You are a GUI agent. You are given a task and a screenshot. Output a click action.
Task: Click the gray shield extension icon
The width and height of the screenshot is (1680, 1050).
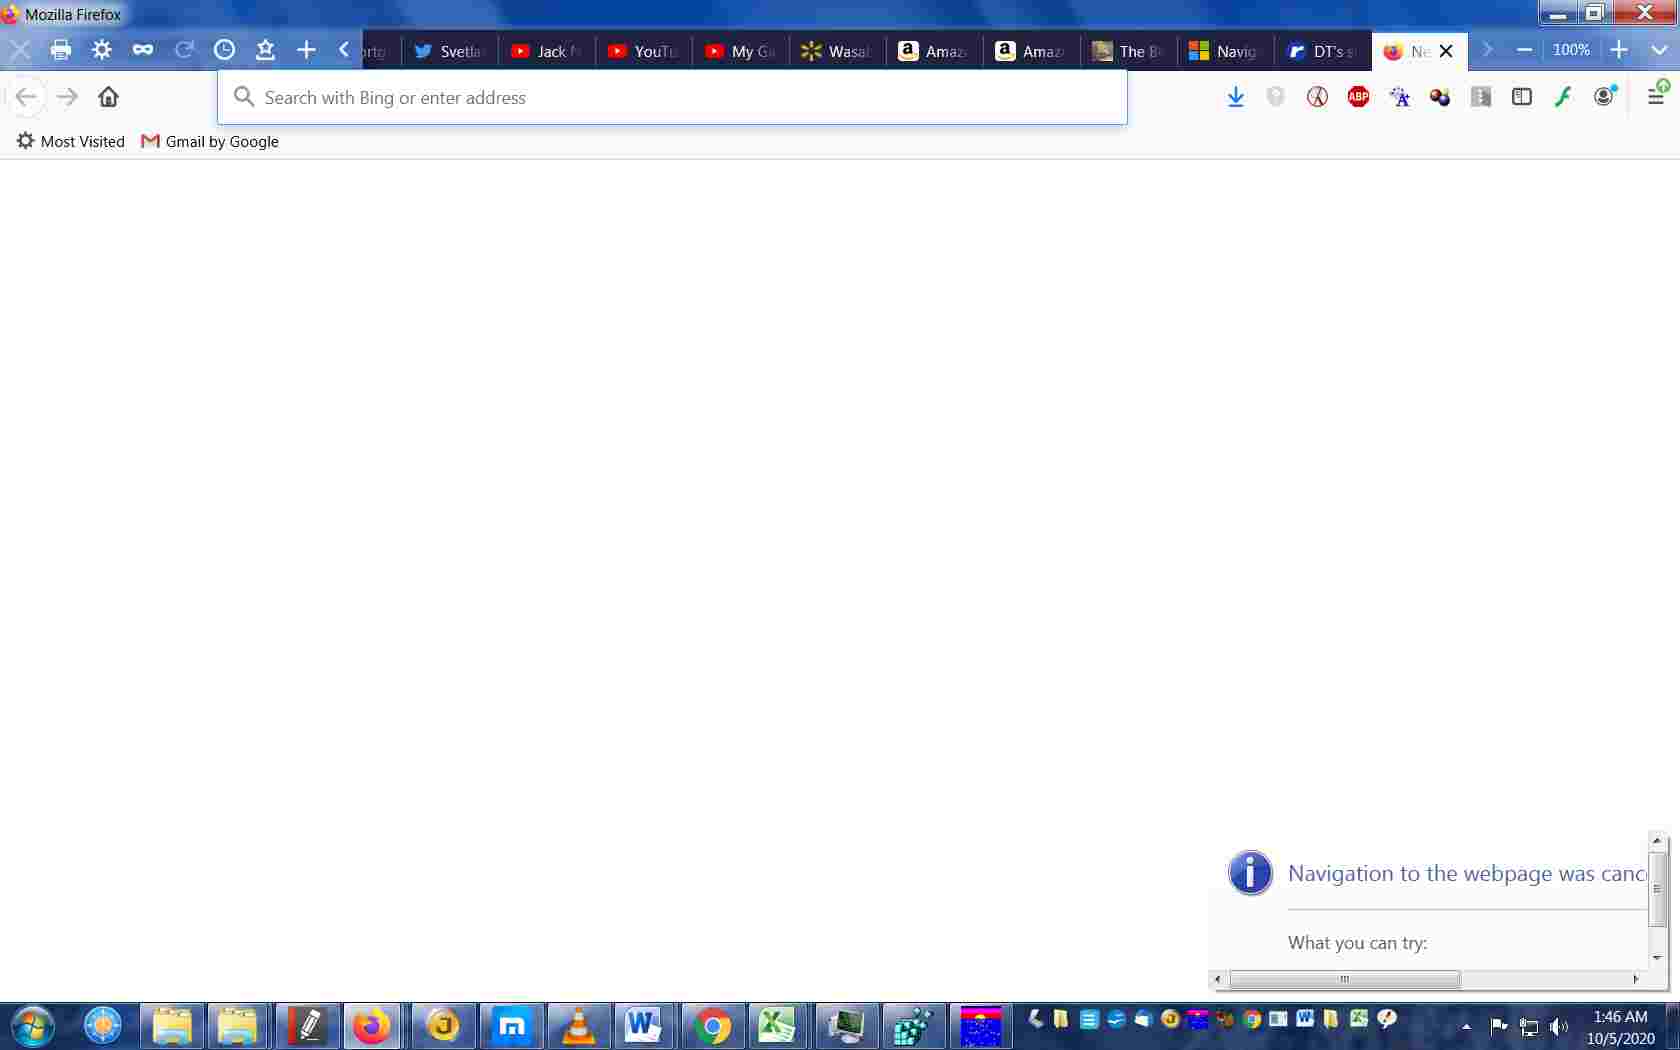pos(1276,97)
